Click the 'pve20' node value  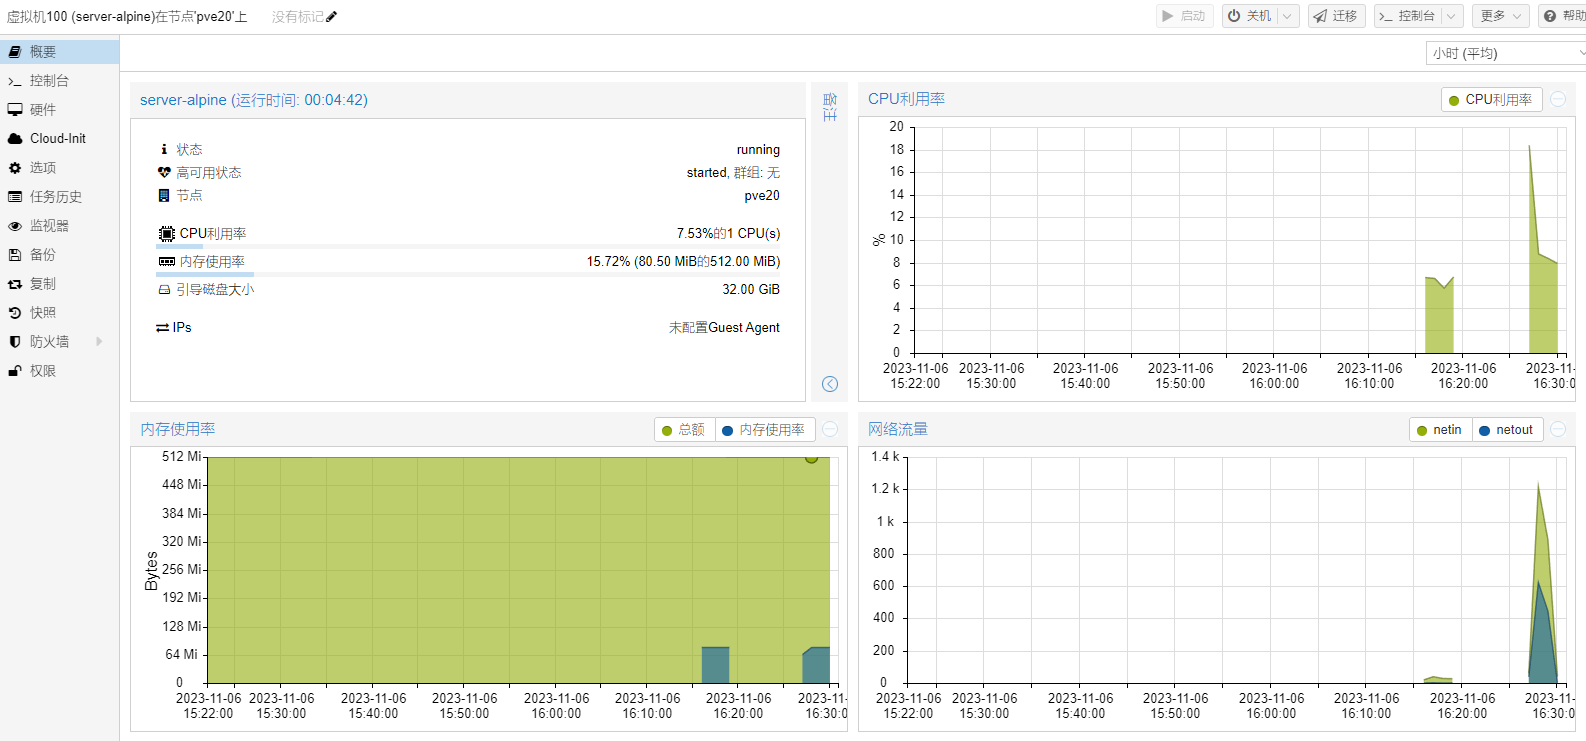762,195
